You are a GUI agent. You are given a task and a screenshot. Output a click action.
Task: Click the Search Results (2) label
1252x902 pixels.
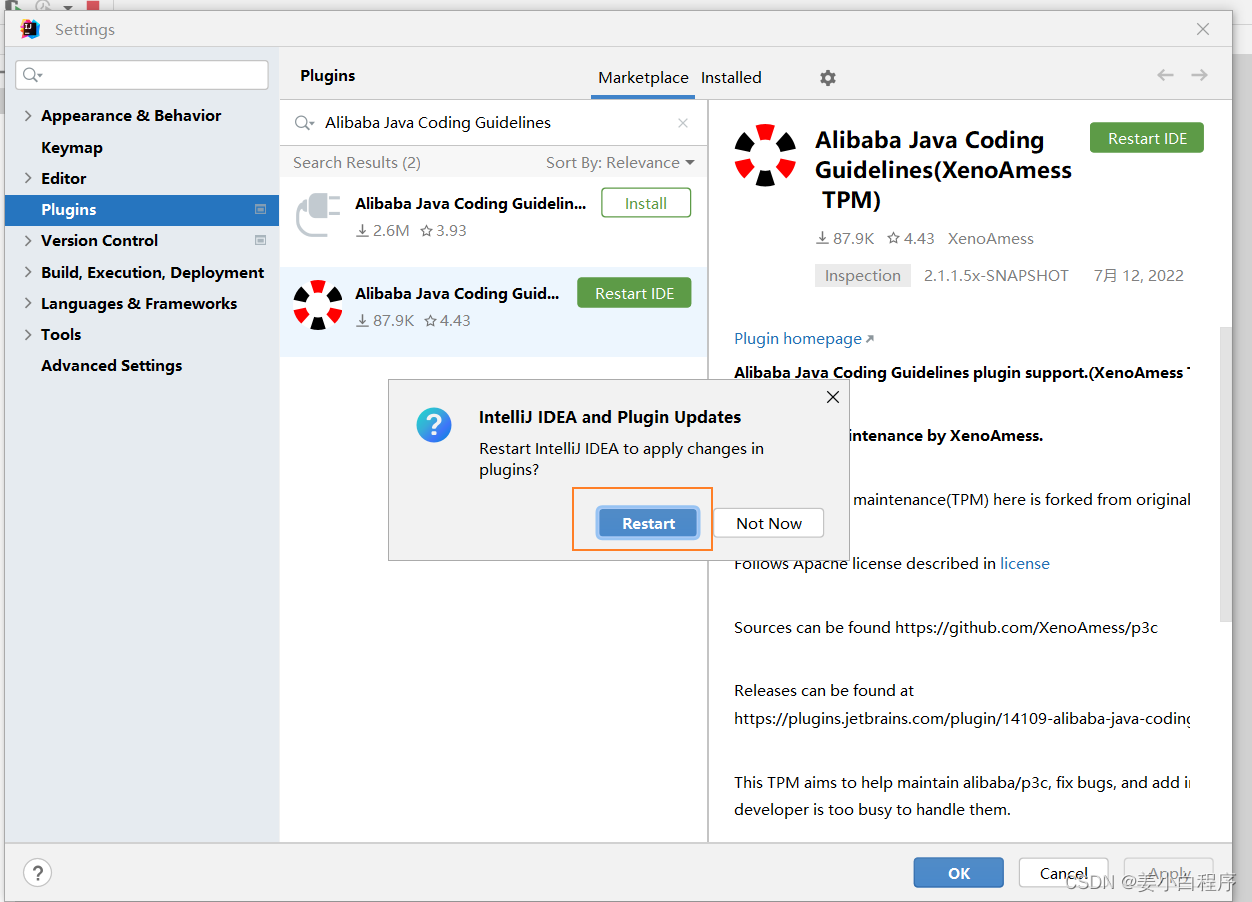point(357,162)
